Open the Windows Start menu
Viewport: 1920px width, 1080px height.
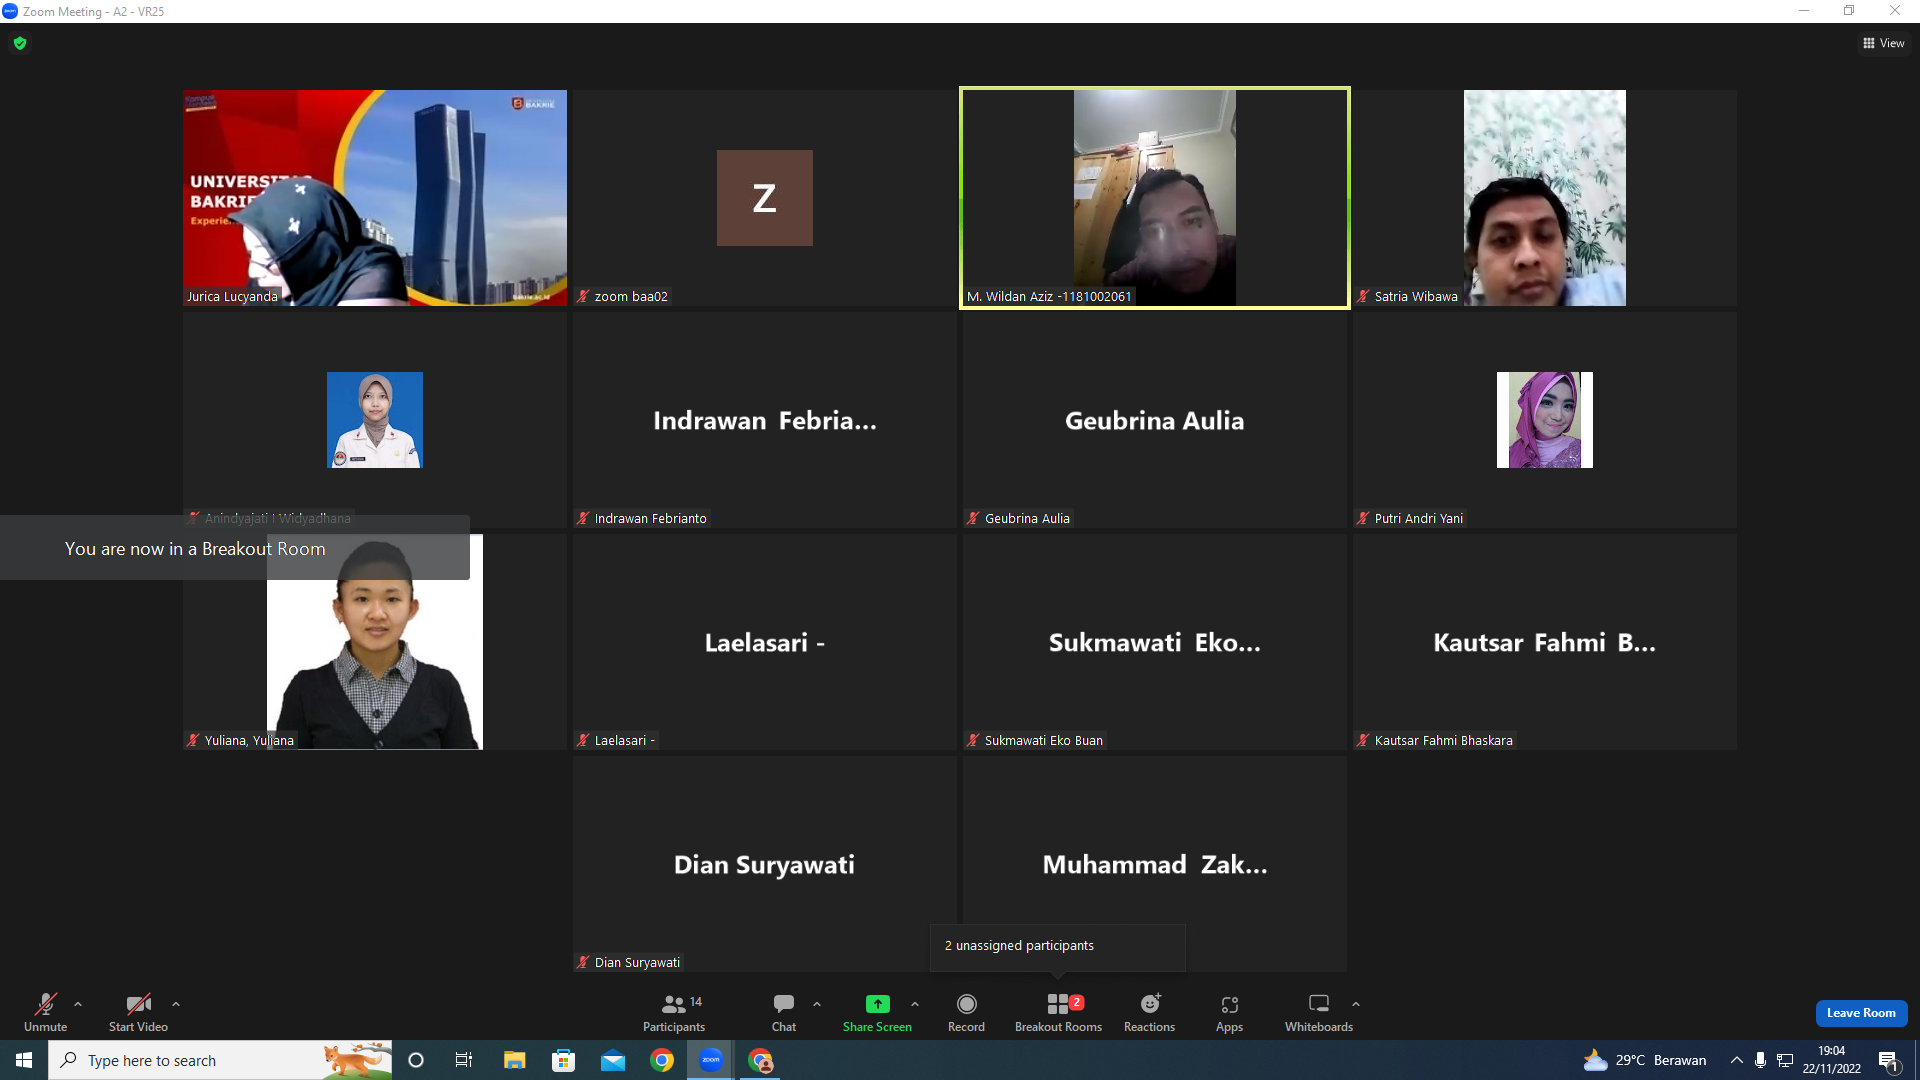pyautogui.click(x=24, y=1060)
